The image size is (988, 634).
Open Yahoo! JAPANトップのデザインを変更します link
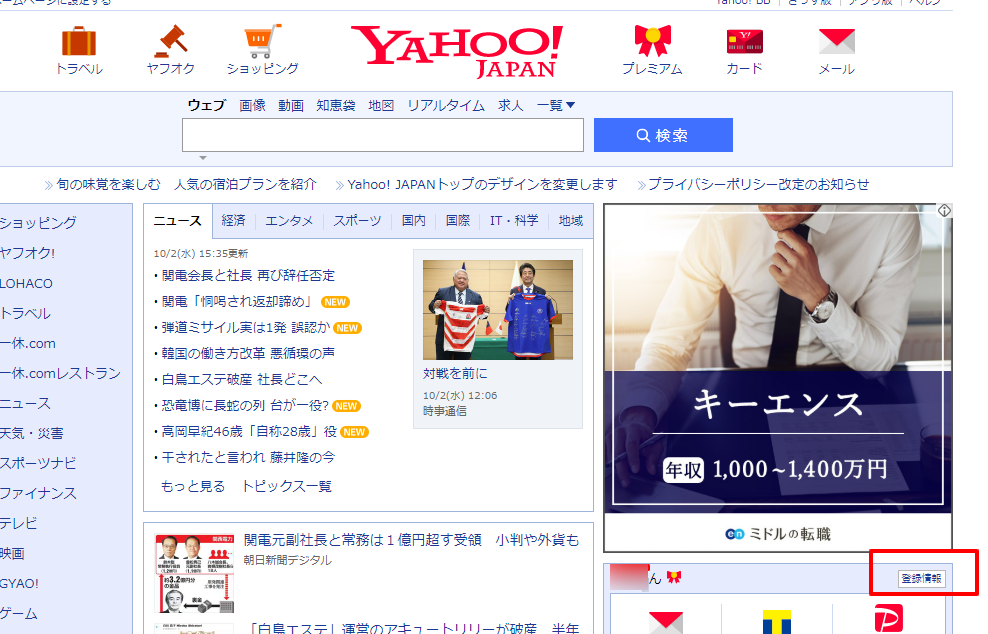pyautogui.click(x=482, y=184)
